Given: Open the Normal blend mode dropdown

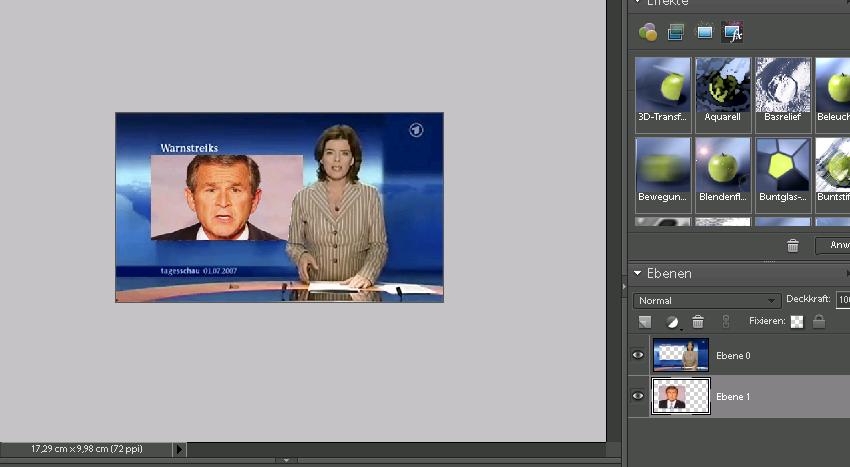Looking at the screenshot, I should click(x=707, y=300).
